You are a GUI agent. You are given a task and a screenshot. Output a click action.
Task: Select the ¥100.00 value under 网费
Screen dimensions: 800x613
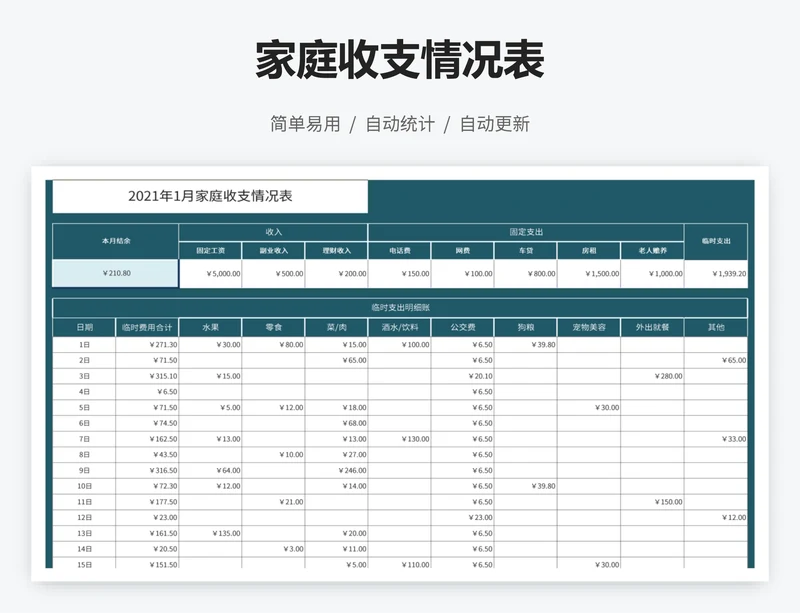[x=463, y=274]
